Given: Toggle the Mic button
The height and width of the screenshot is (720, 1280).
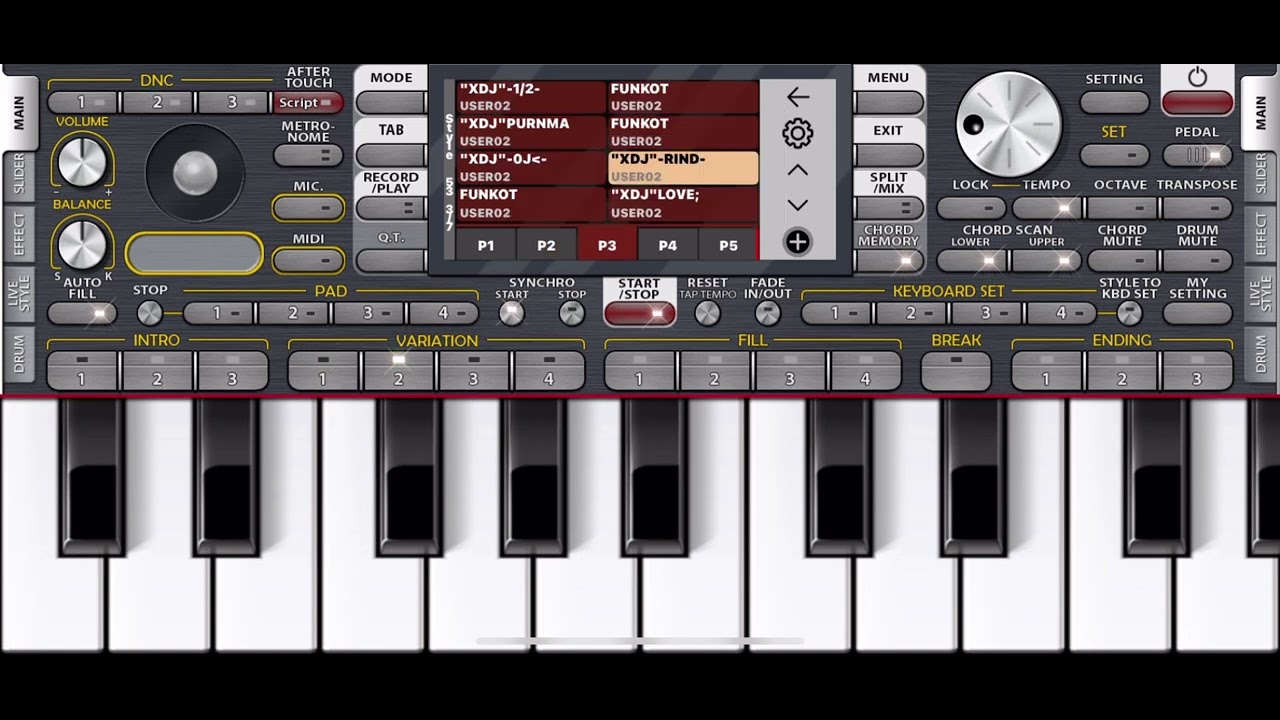Looking at the screenshot, I should point(308,208).
